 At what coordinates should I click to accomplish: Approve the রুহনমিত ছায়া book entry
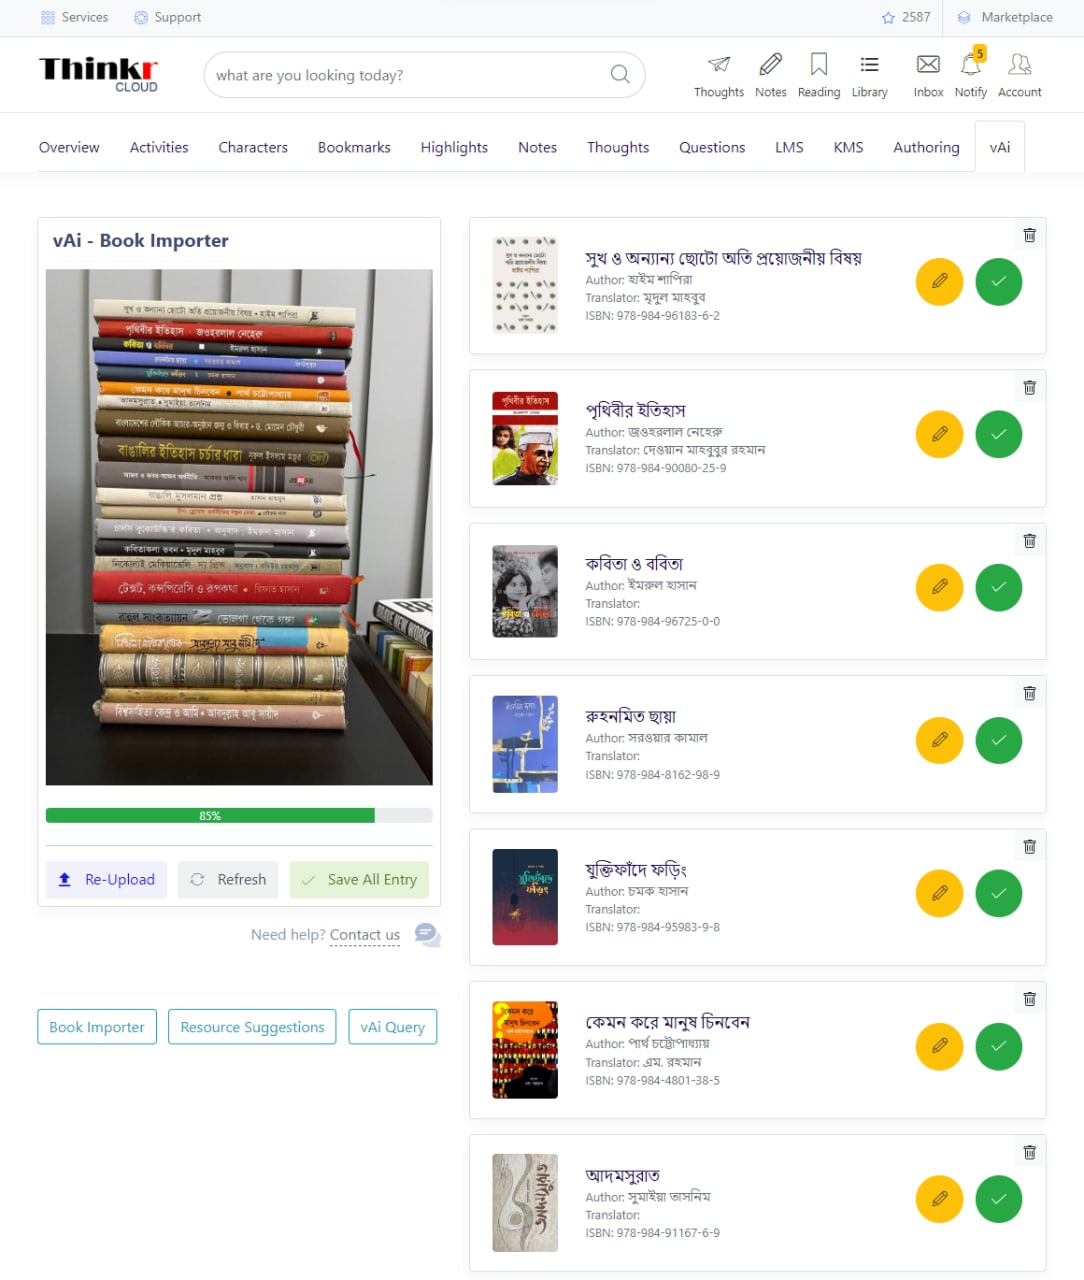click(x=998, y=740)
